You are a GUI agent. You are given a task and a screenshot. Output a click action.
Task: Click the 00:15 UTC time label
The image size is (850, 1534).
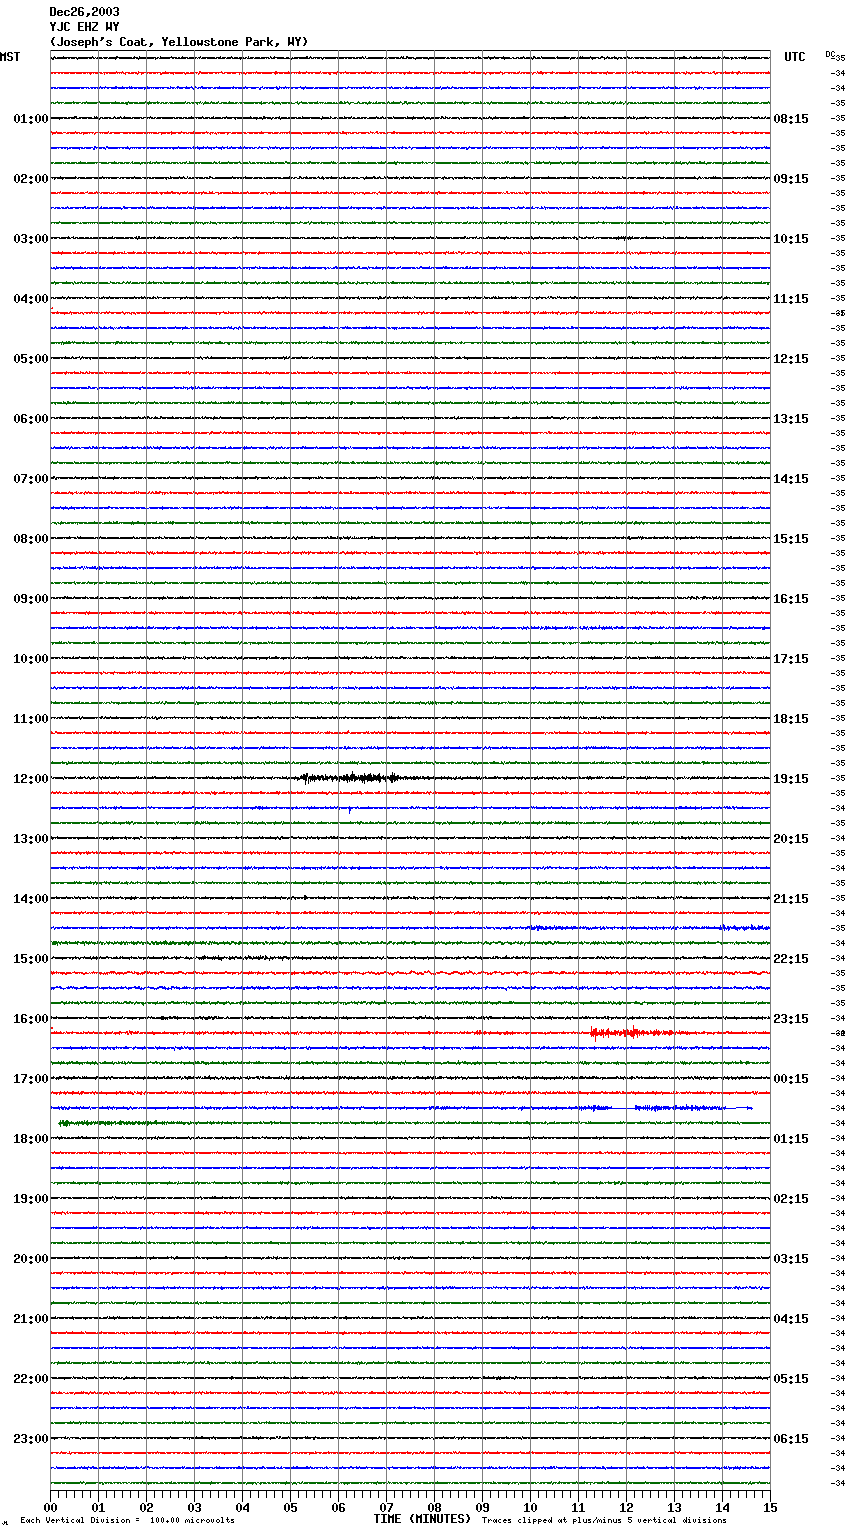[x=791, y=1079]
